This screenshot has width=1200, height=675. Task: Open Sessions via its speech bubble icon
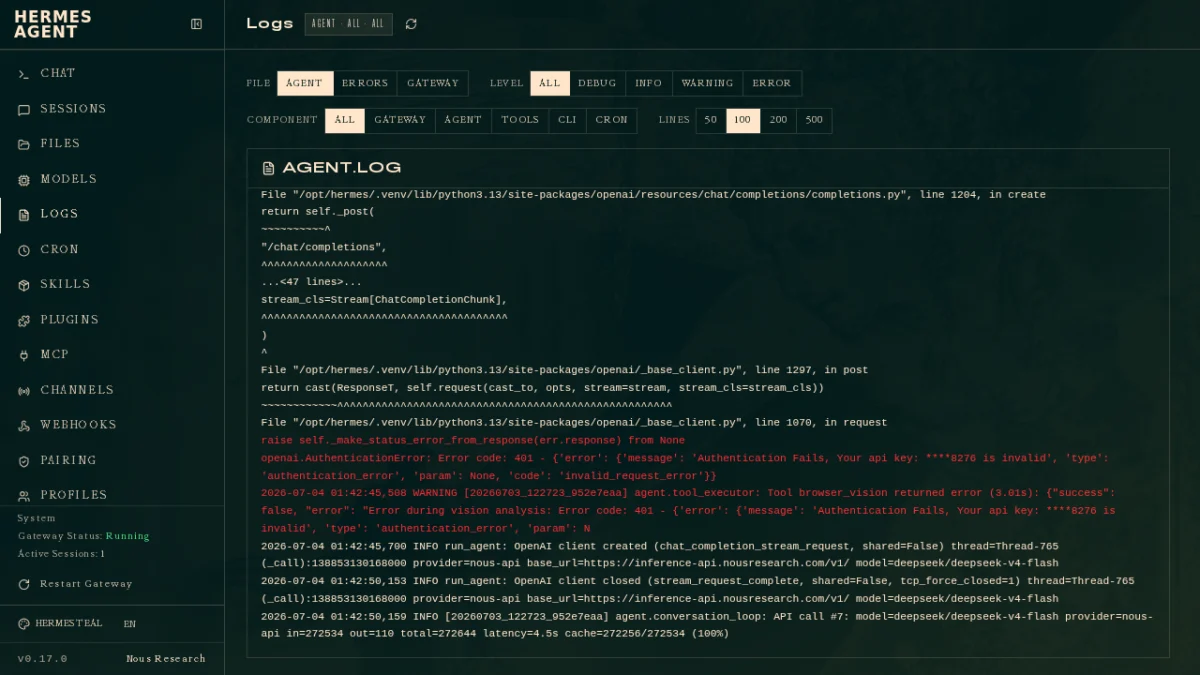pyautogui.click(x=24, y=109)
